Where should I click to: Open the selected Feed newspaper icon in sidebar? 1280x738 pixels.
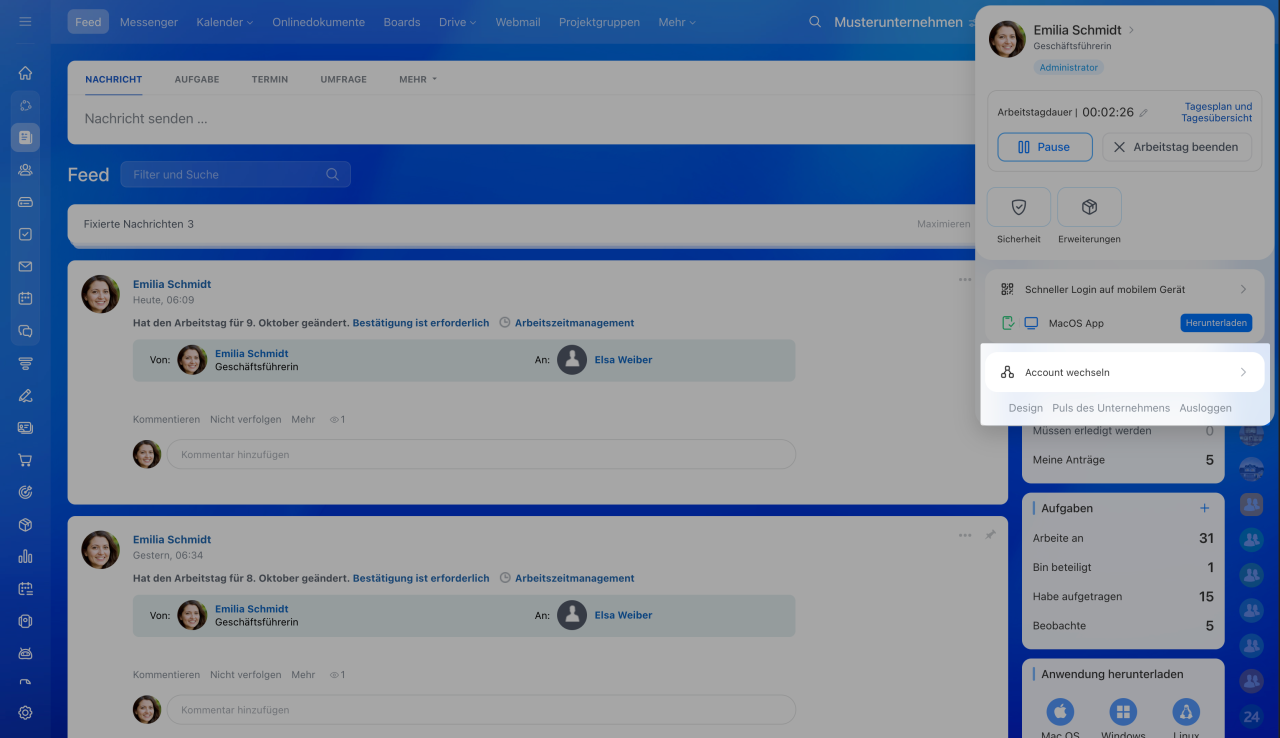pyautogui.click(x=25, y=137)
